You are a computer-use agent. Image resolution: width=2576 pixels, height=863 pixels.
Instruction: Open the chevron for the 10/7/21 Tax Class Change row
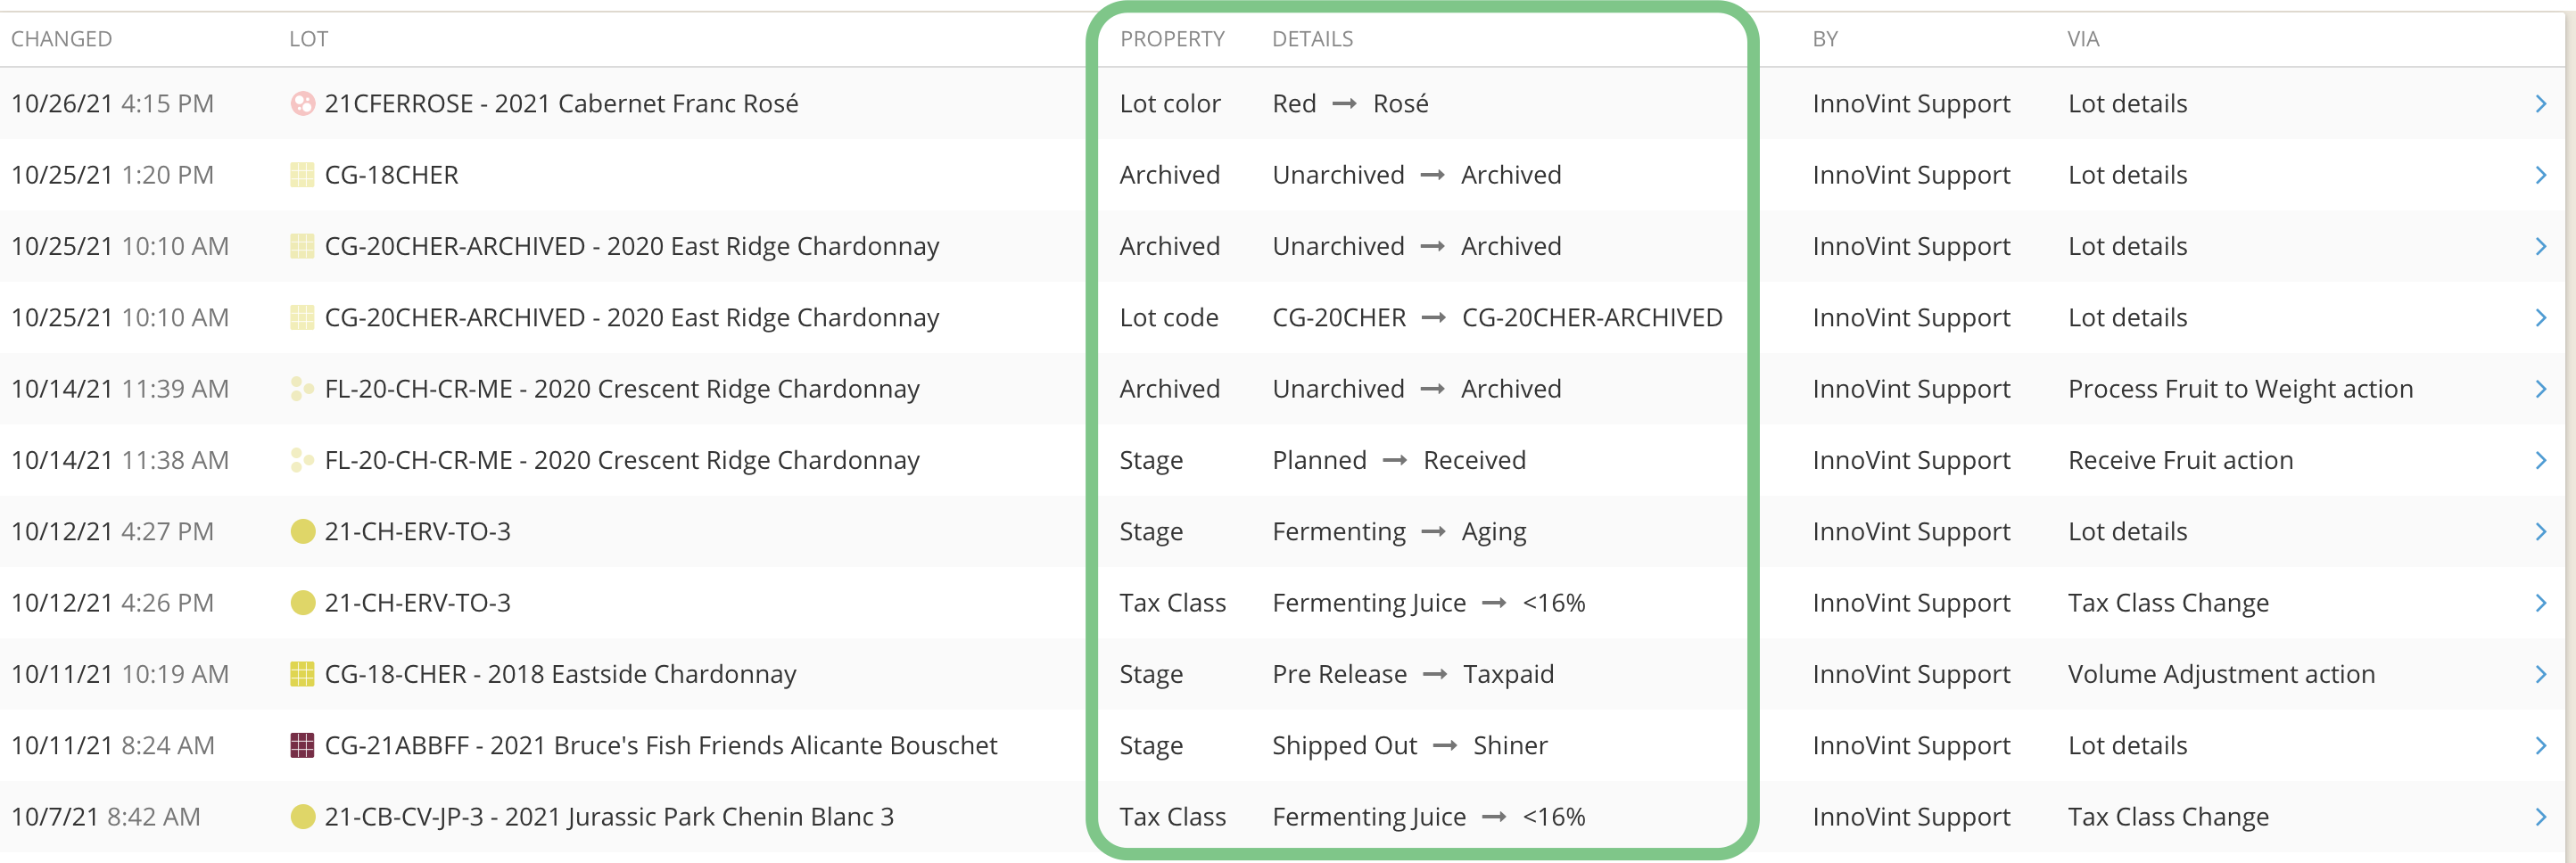click(2541, 817)
